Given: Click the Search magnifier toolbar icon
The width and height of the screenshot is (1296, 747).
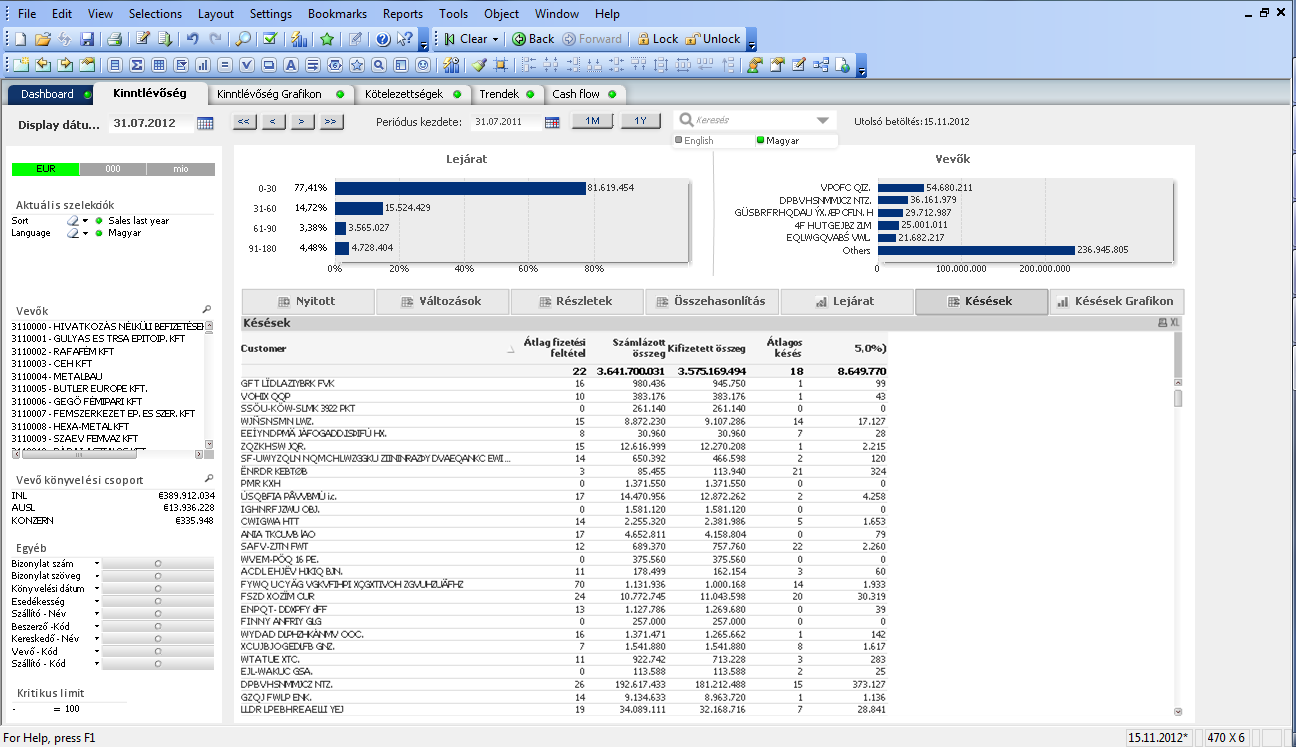Looking at the screenshot, I should click(243, 39).
